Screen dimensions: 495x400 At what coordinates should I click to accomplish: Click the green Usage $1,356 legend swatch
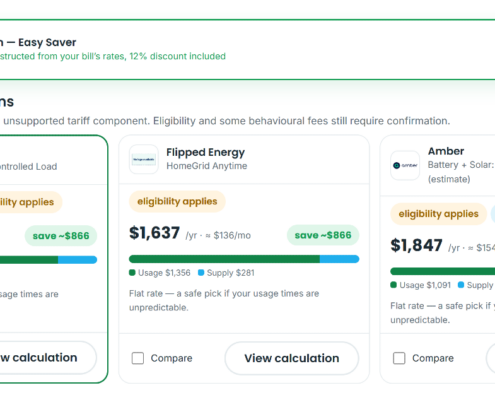click(x=132, y=273)
